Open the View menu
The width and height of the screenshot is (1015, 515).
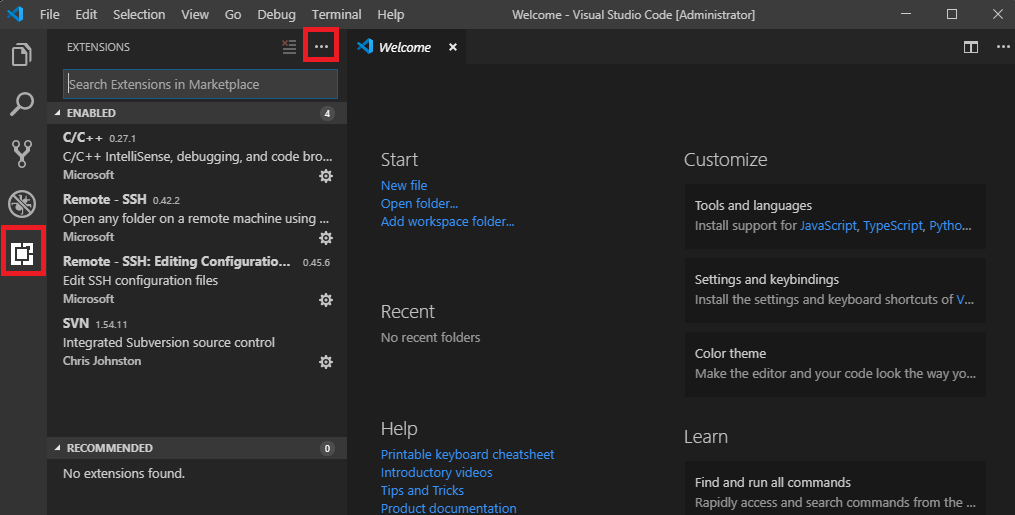pos(195,14)
